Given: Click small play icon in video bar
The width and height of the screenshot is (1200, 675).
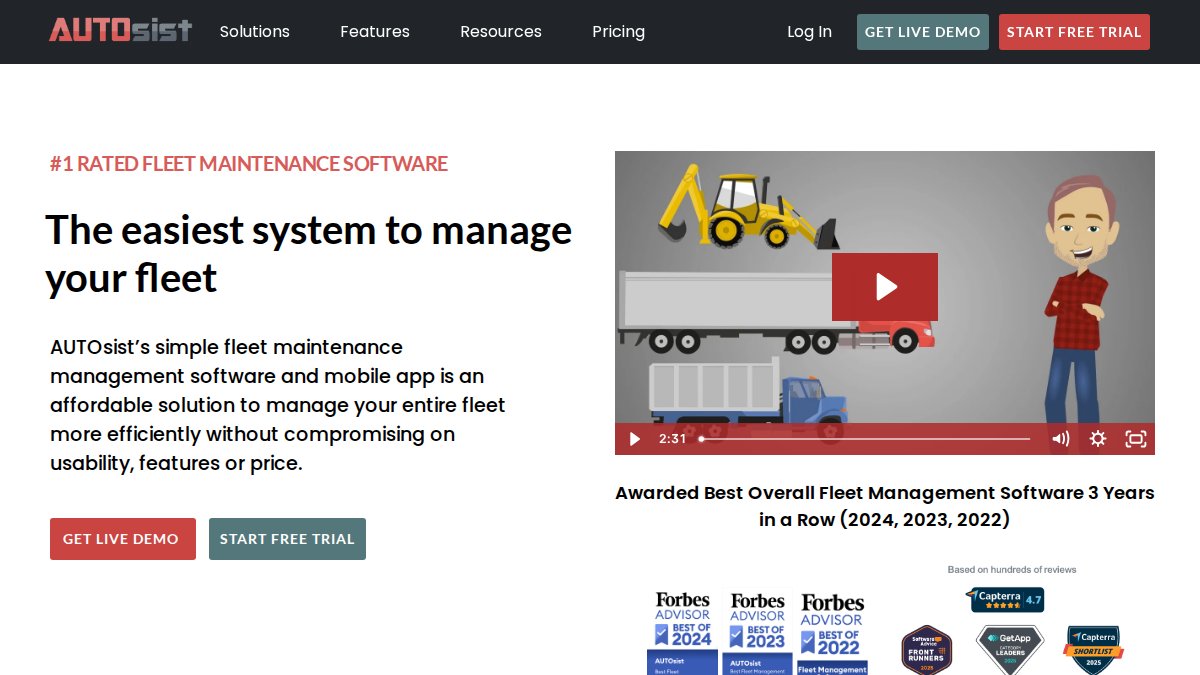Looking at the screenshot, I should pos(634,439).
